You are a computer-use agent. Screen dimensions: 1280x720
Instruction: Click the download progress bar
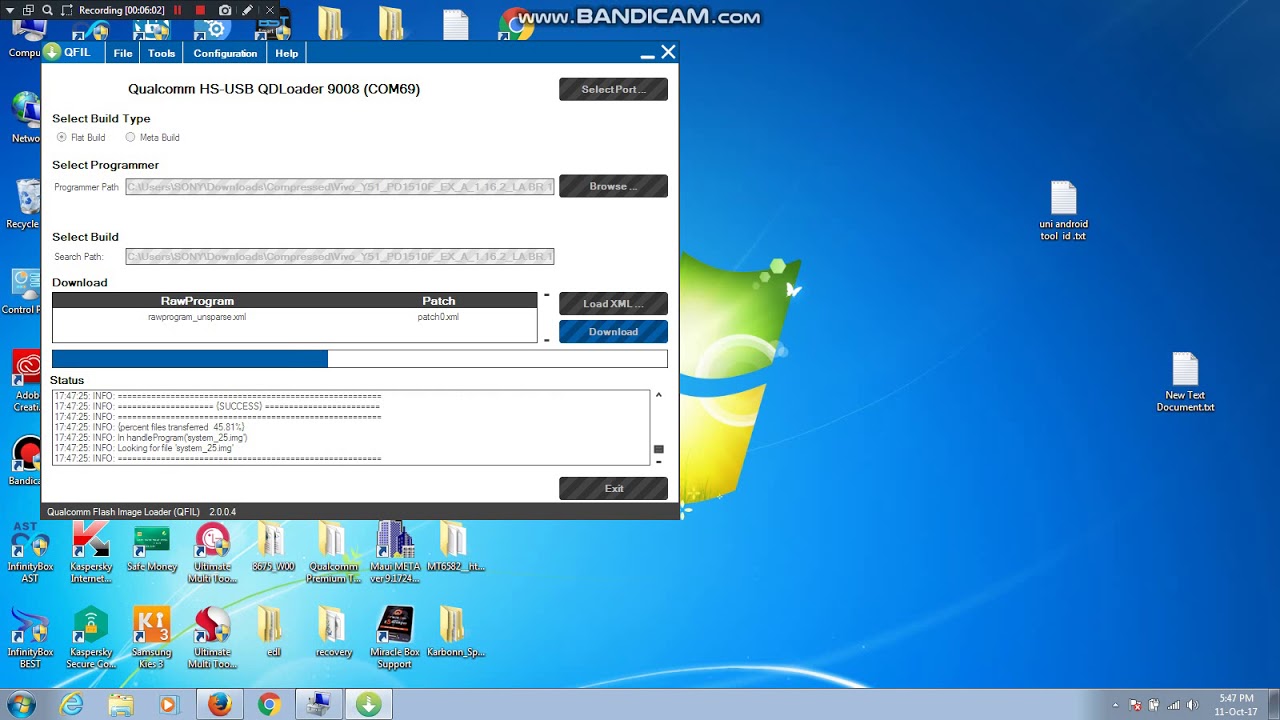click(x=359, y=359)
